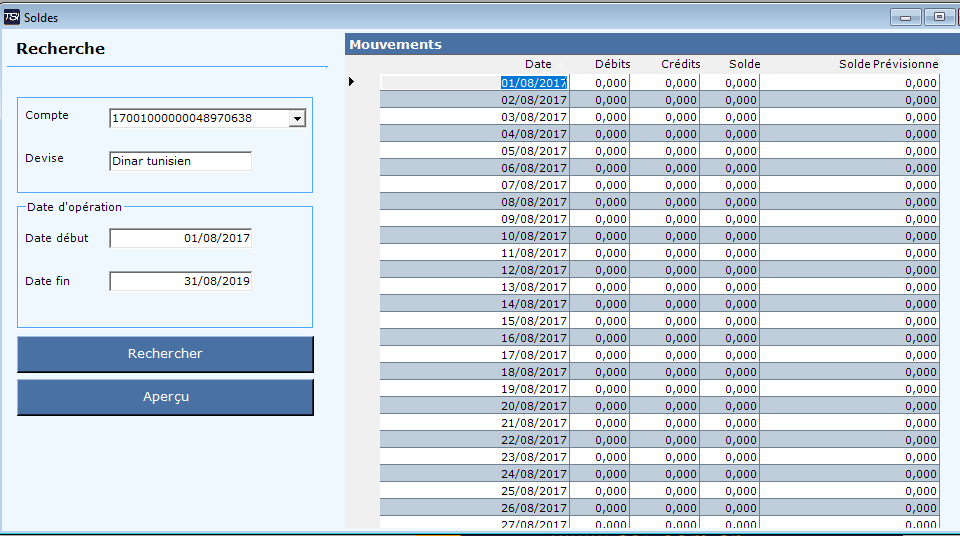Select the date cell 16/08/2017
The width and height of the screenshot is (960, 536).
[x=474, y=338]
